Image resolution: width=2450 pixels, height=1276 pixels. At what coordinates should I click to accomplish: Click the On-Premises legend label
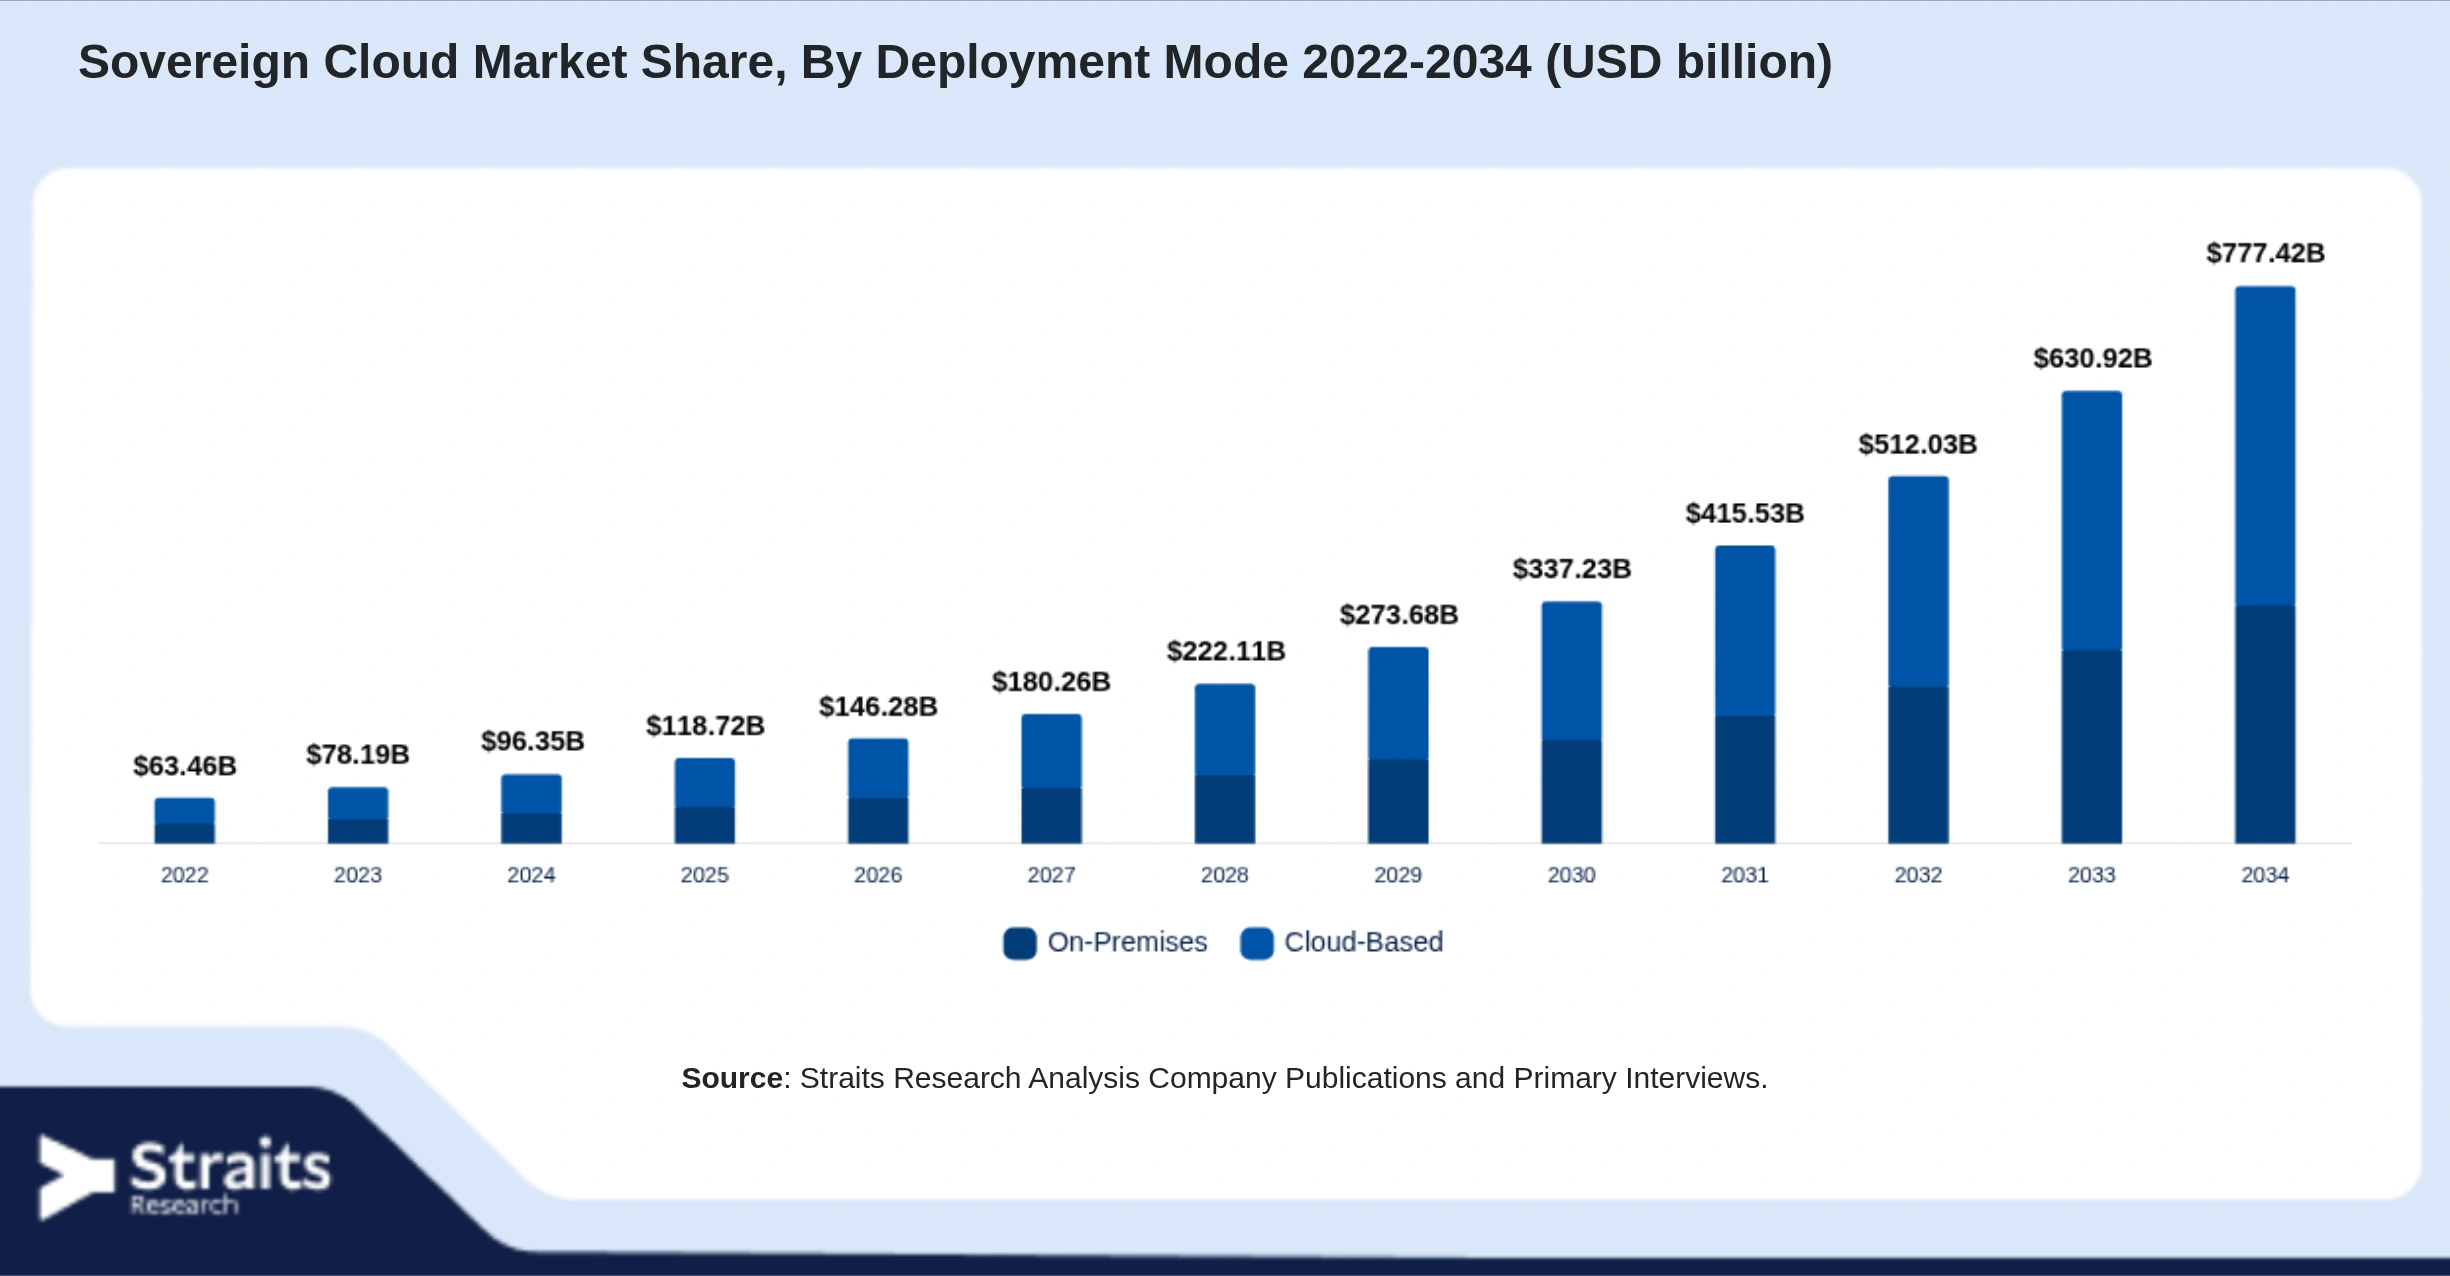click(1127, 942)
